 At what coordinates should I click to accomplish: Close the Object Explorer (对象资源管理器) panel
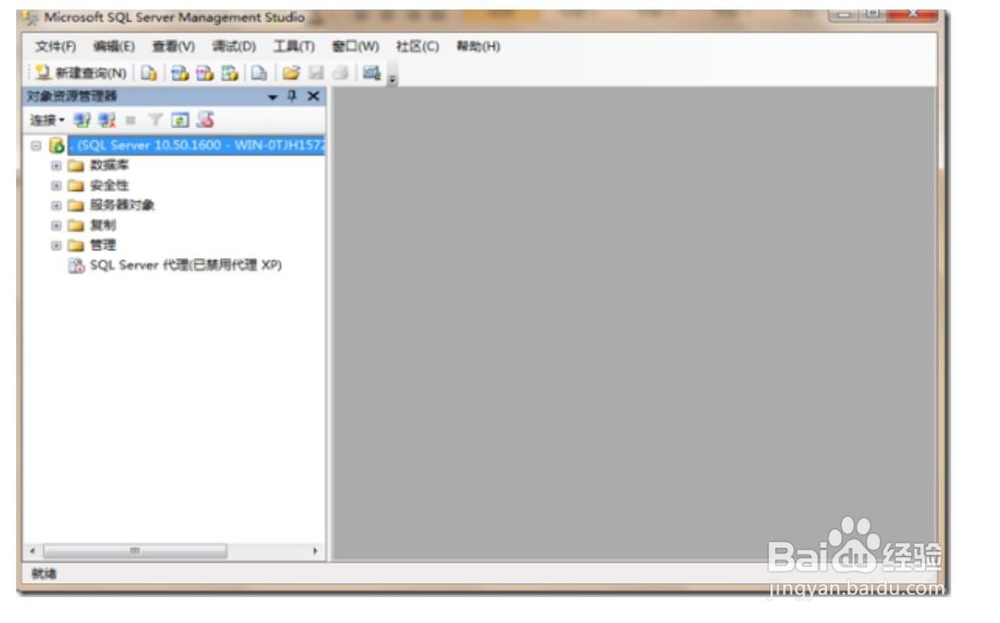(313, 96)
